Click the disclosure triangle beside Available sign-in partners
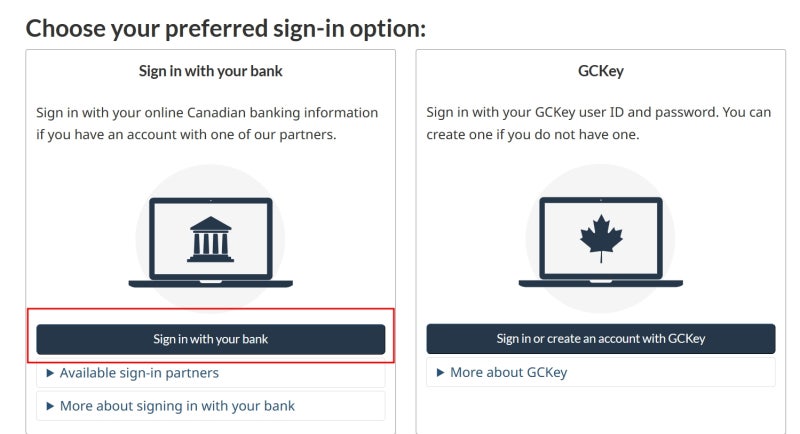The height and width of the screenshot is (434, 800). tap(50, 373)
